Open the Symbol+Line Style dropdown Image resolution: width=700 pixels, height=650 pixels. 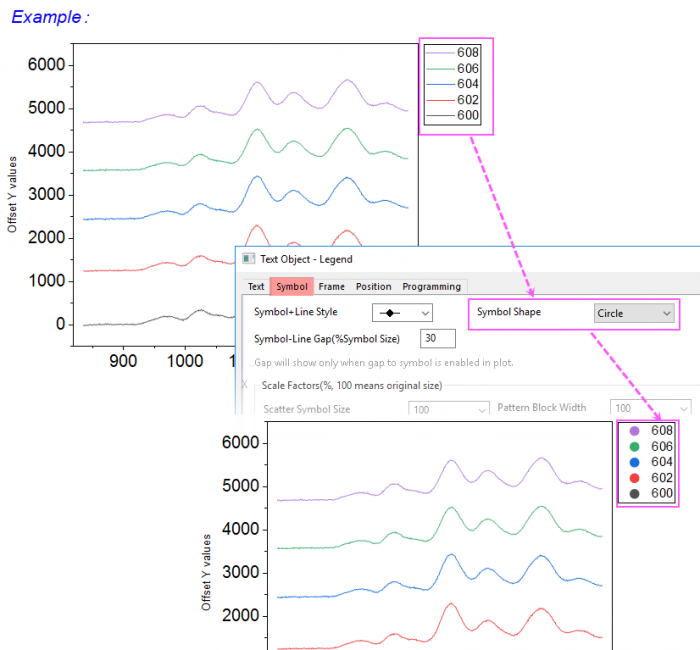coord(402,313)
